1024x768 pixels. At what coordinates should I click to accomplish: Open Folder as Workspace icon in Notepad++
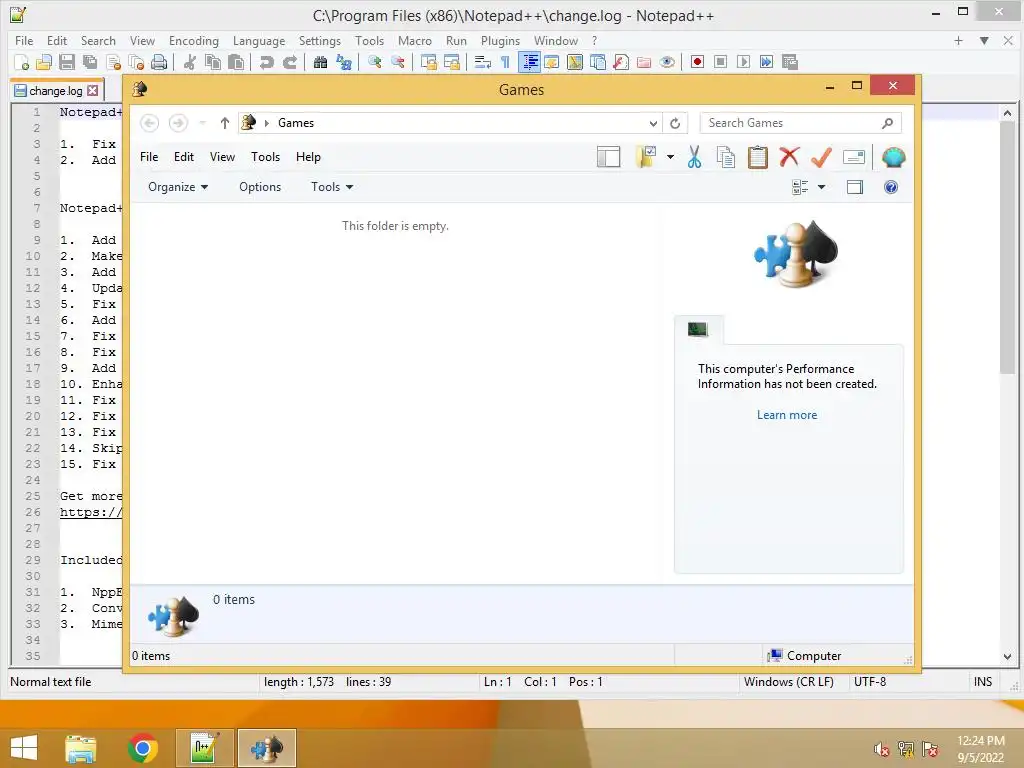(x=644, y=62)
